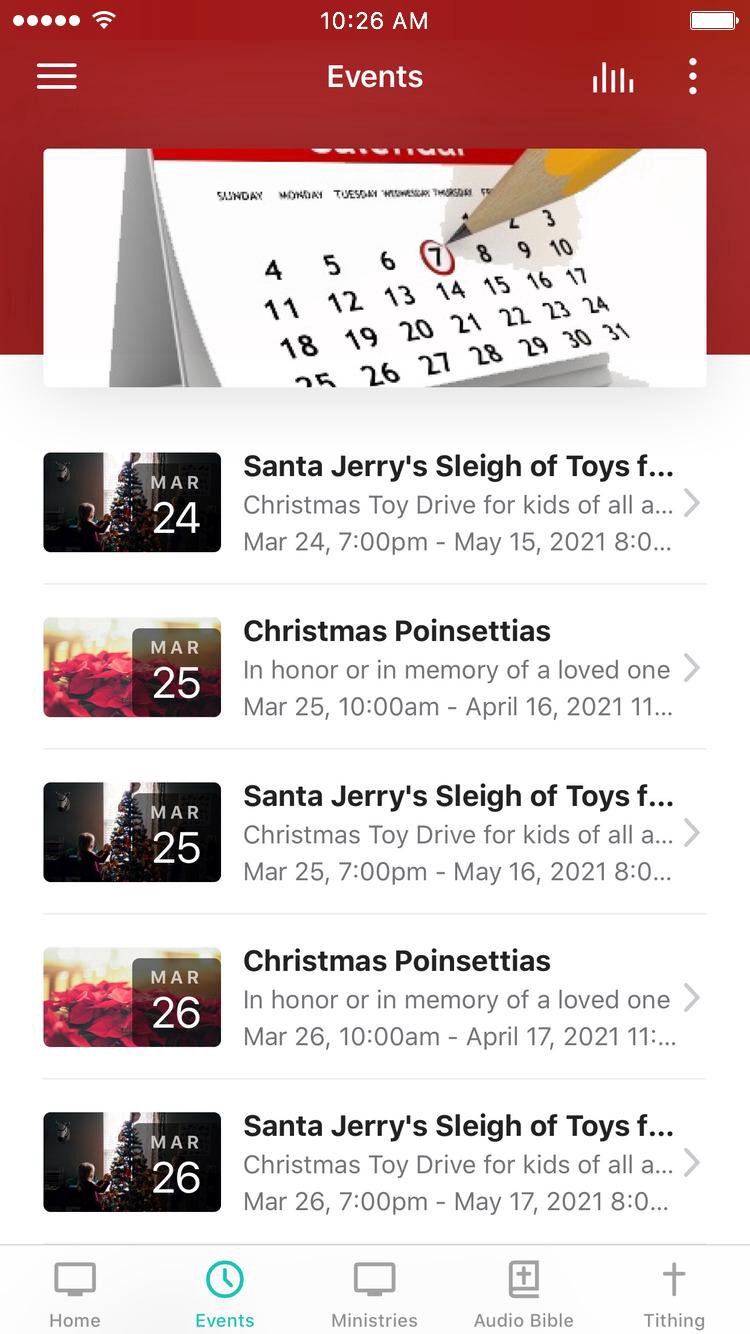Expand Mar 25 Santa Jerry's event chevron
The height and width of the screenshot is (1334, 750).
click(x=691, y=833)
